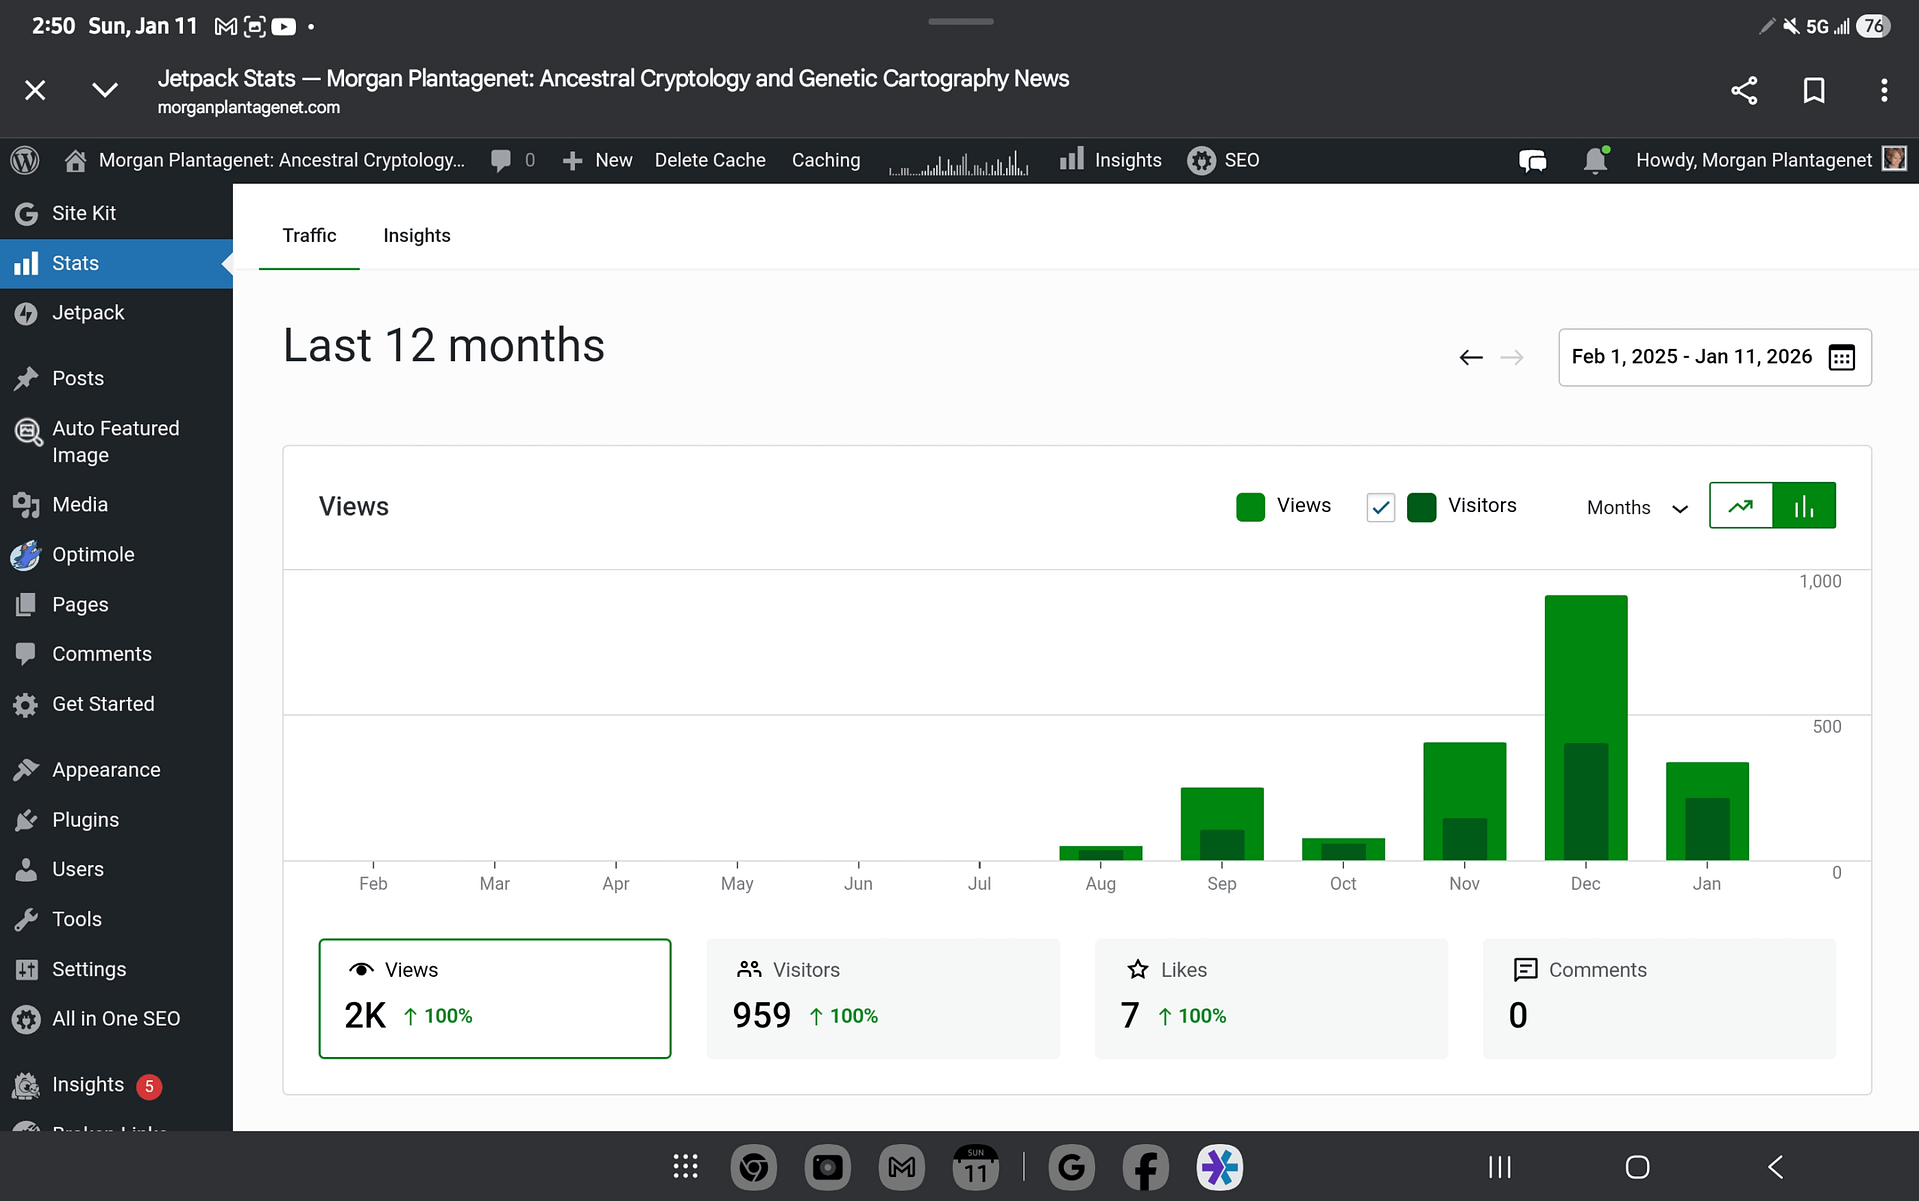Go to previous period with left arrow
1919x1201 pixels.
coord(1470,357)
